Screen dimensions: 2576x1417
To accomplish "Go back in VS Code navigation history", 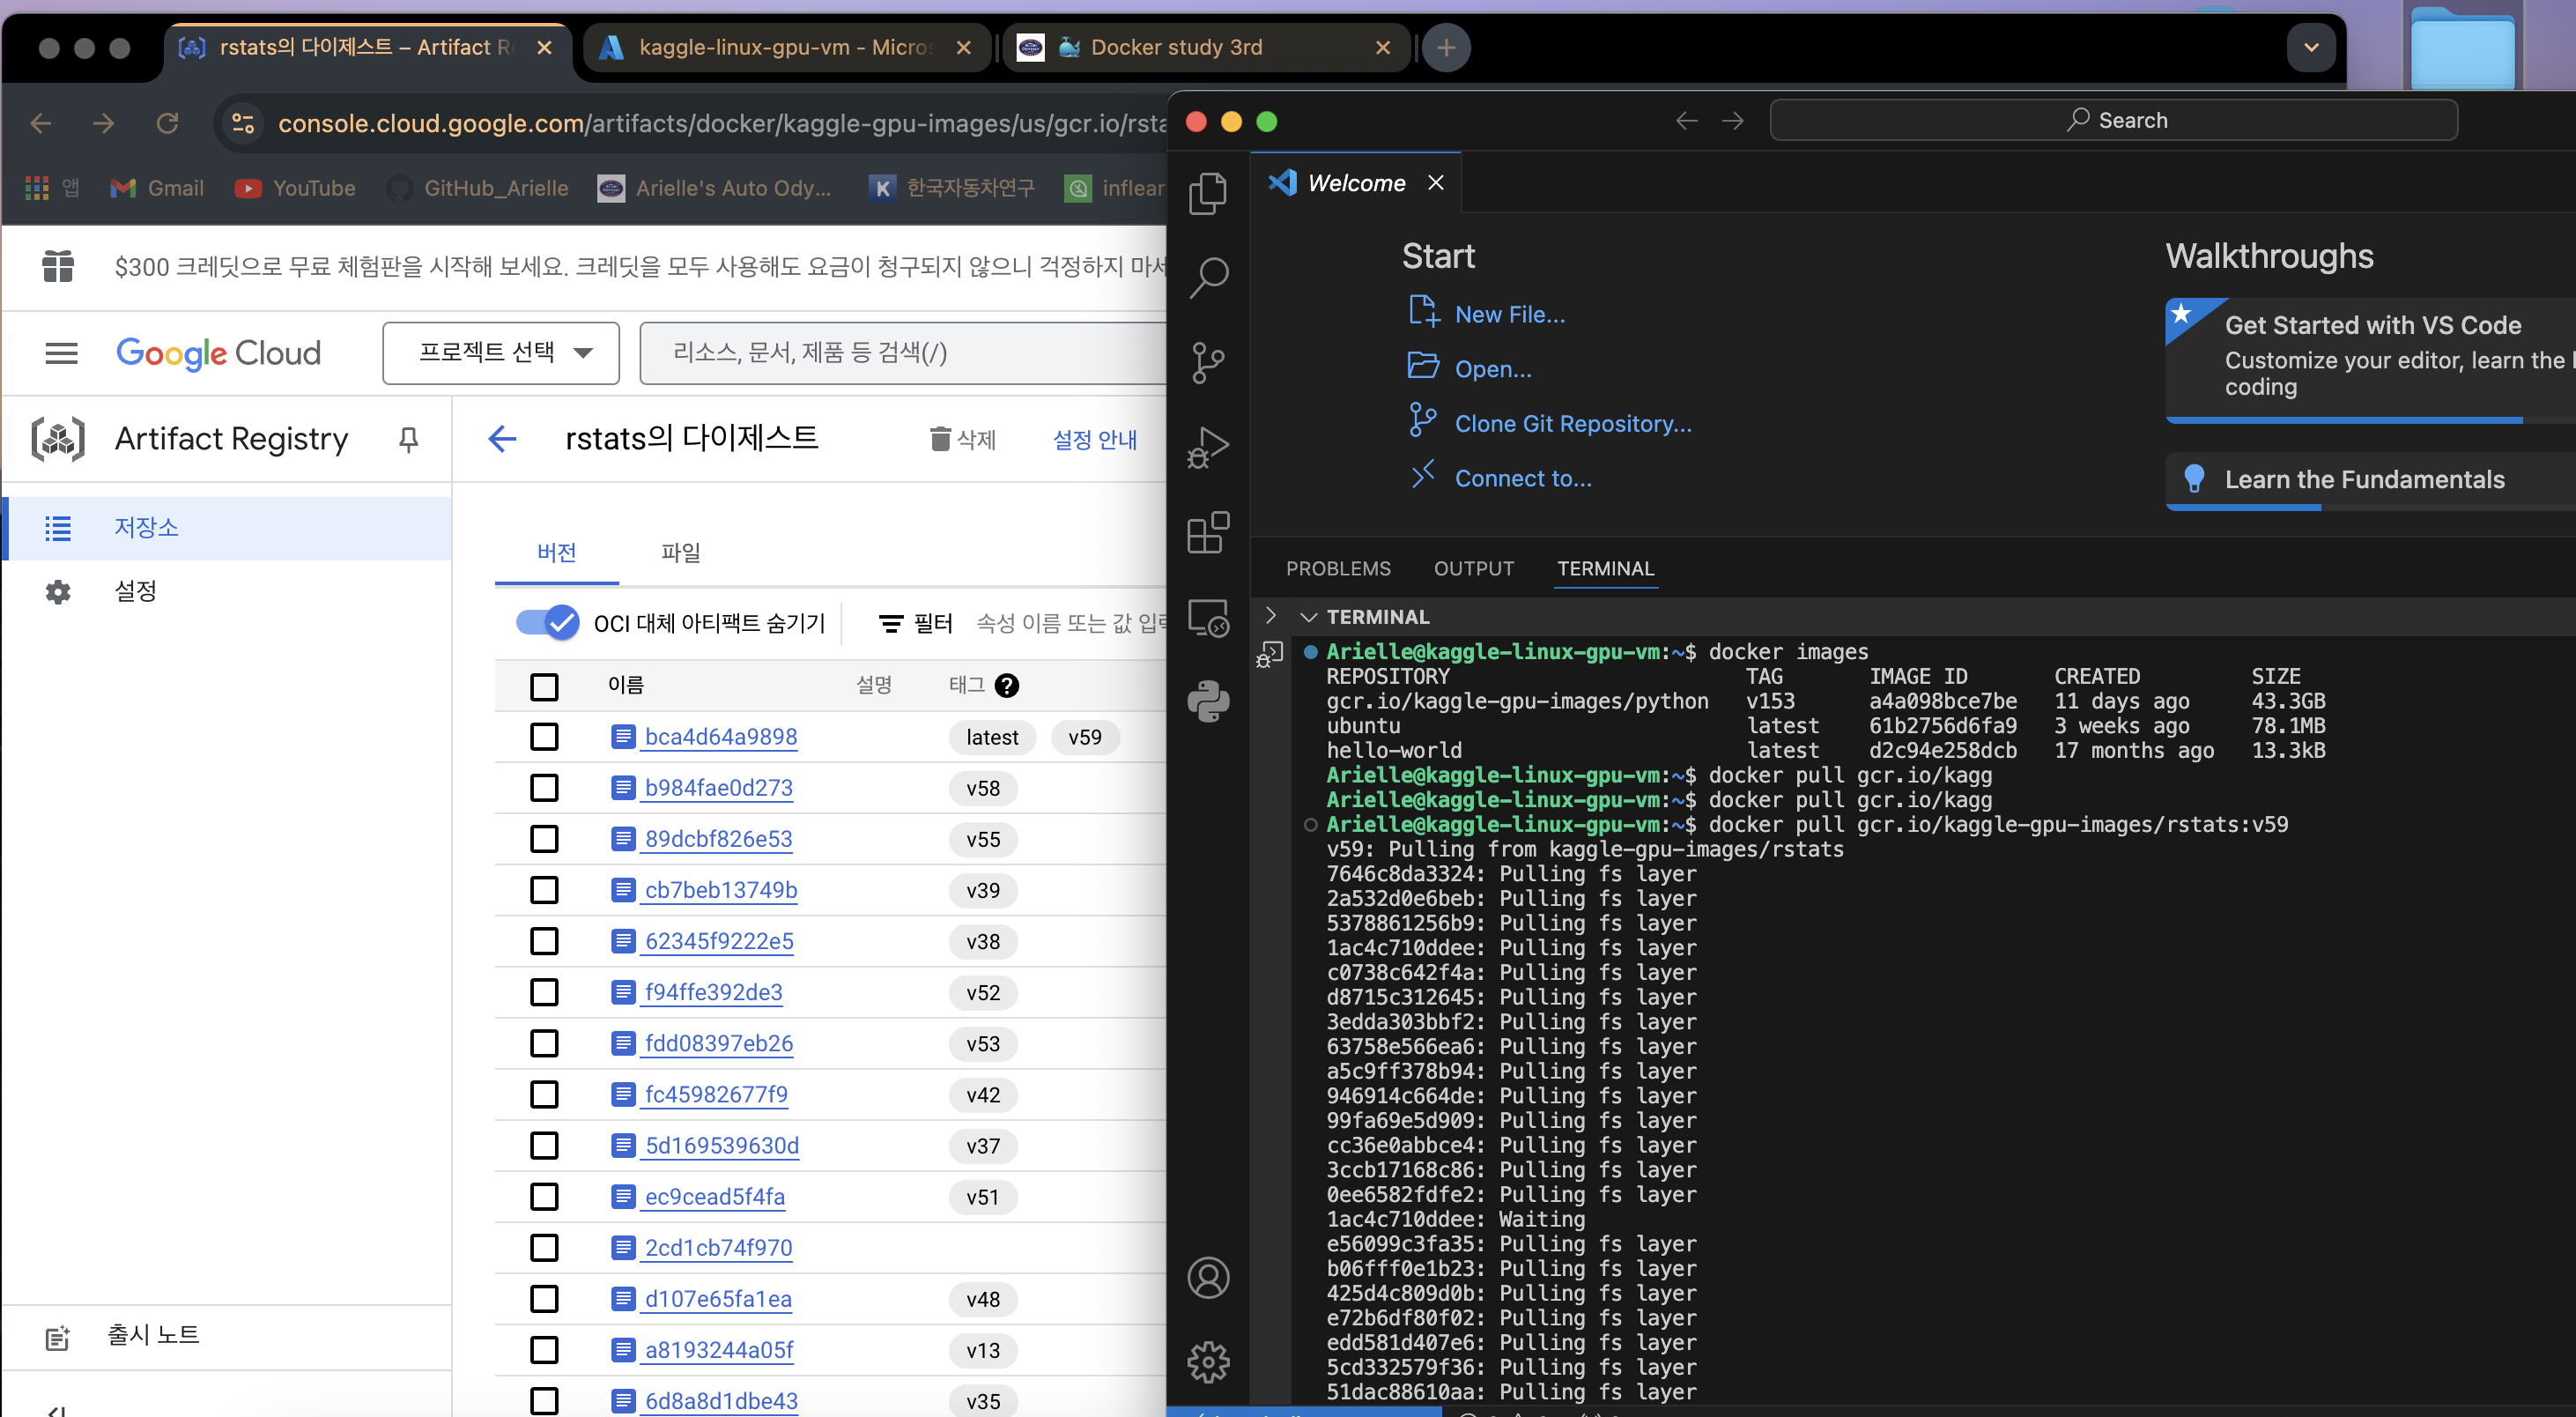I will 1686,121.
